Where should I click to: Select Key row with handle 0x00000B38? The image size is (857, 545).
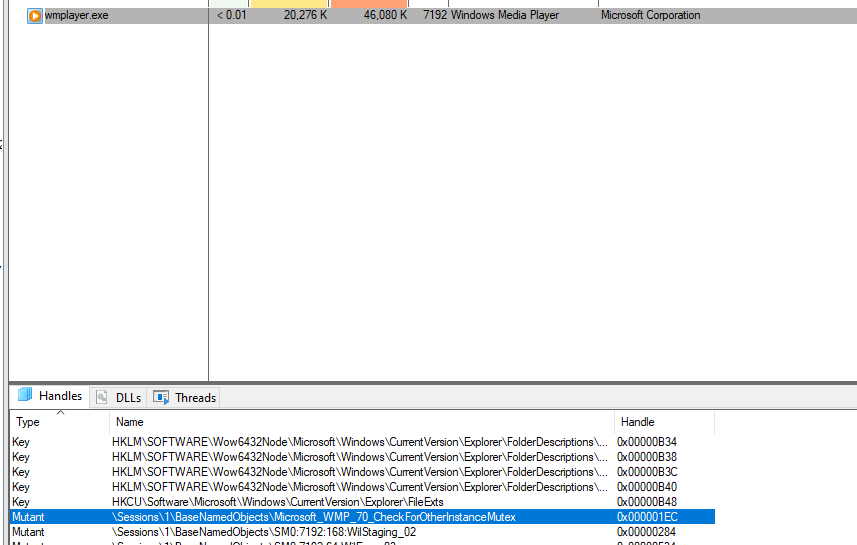[362, 457]
